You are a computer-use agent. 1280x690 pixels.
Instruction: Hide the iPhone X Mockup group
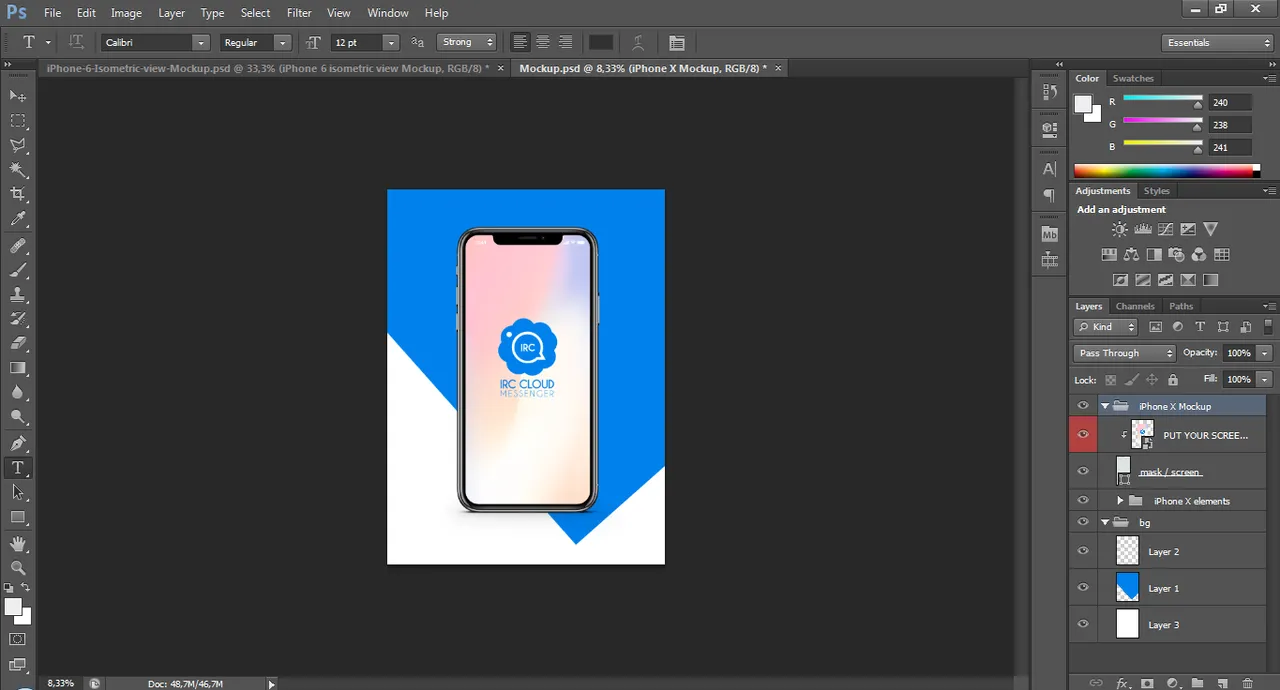point(1083,406)
